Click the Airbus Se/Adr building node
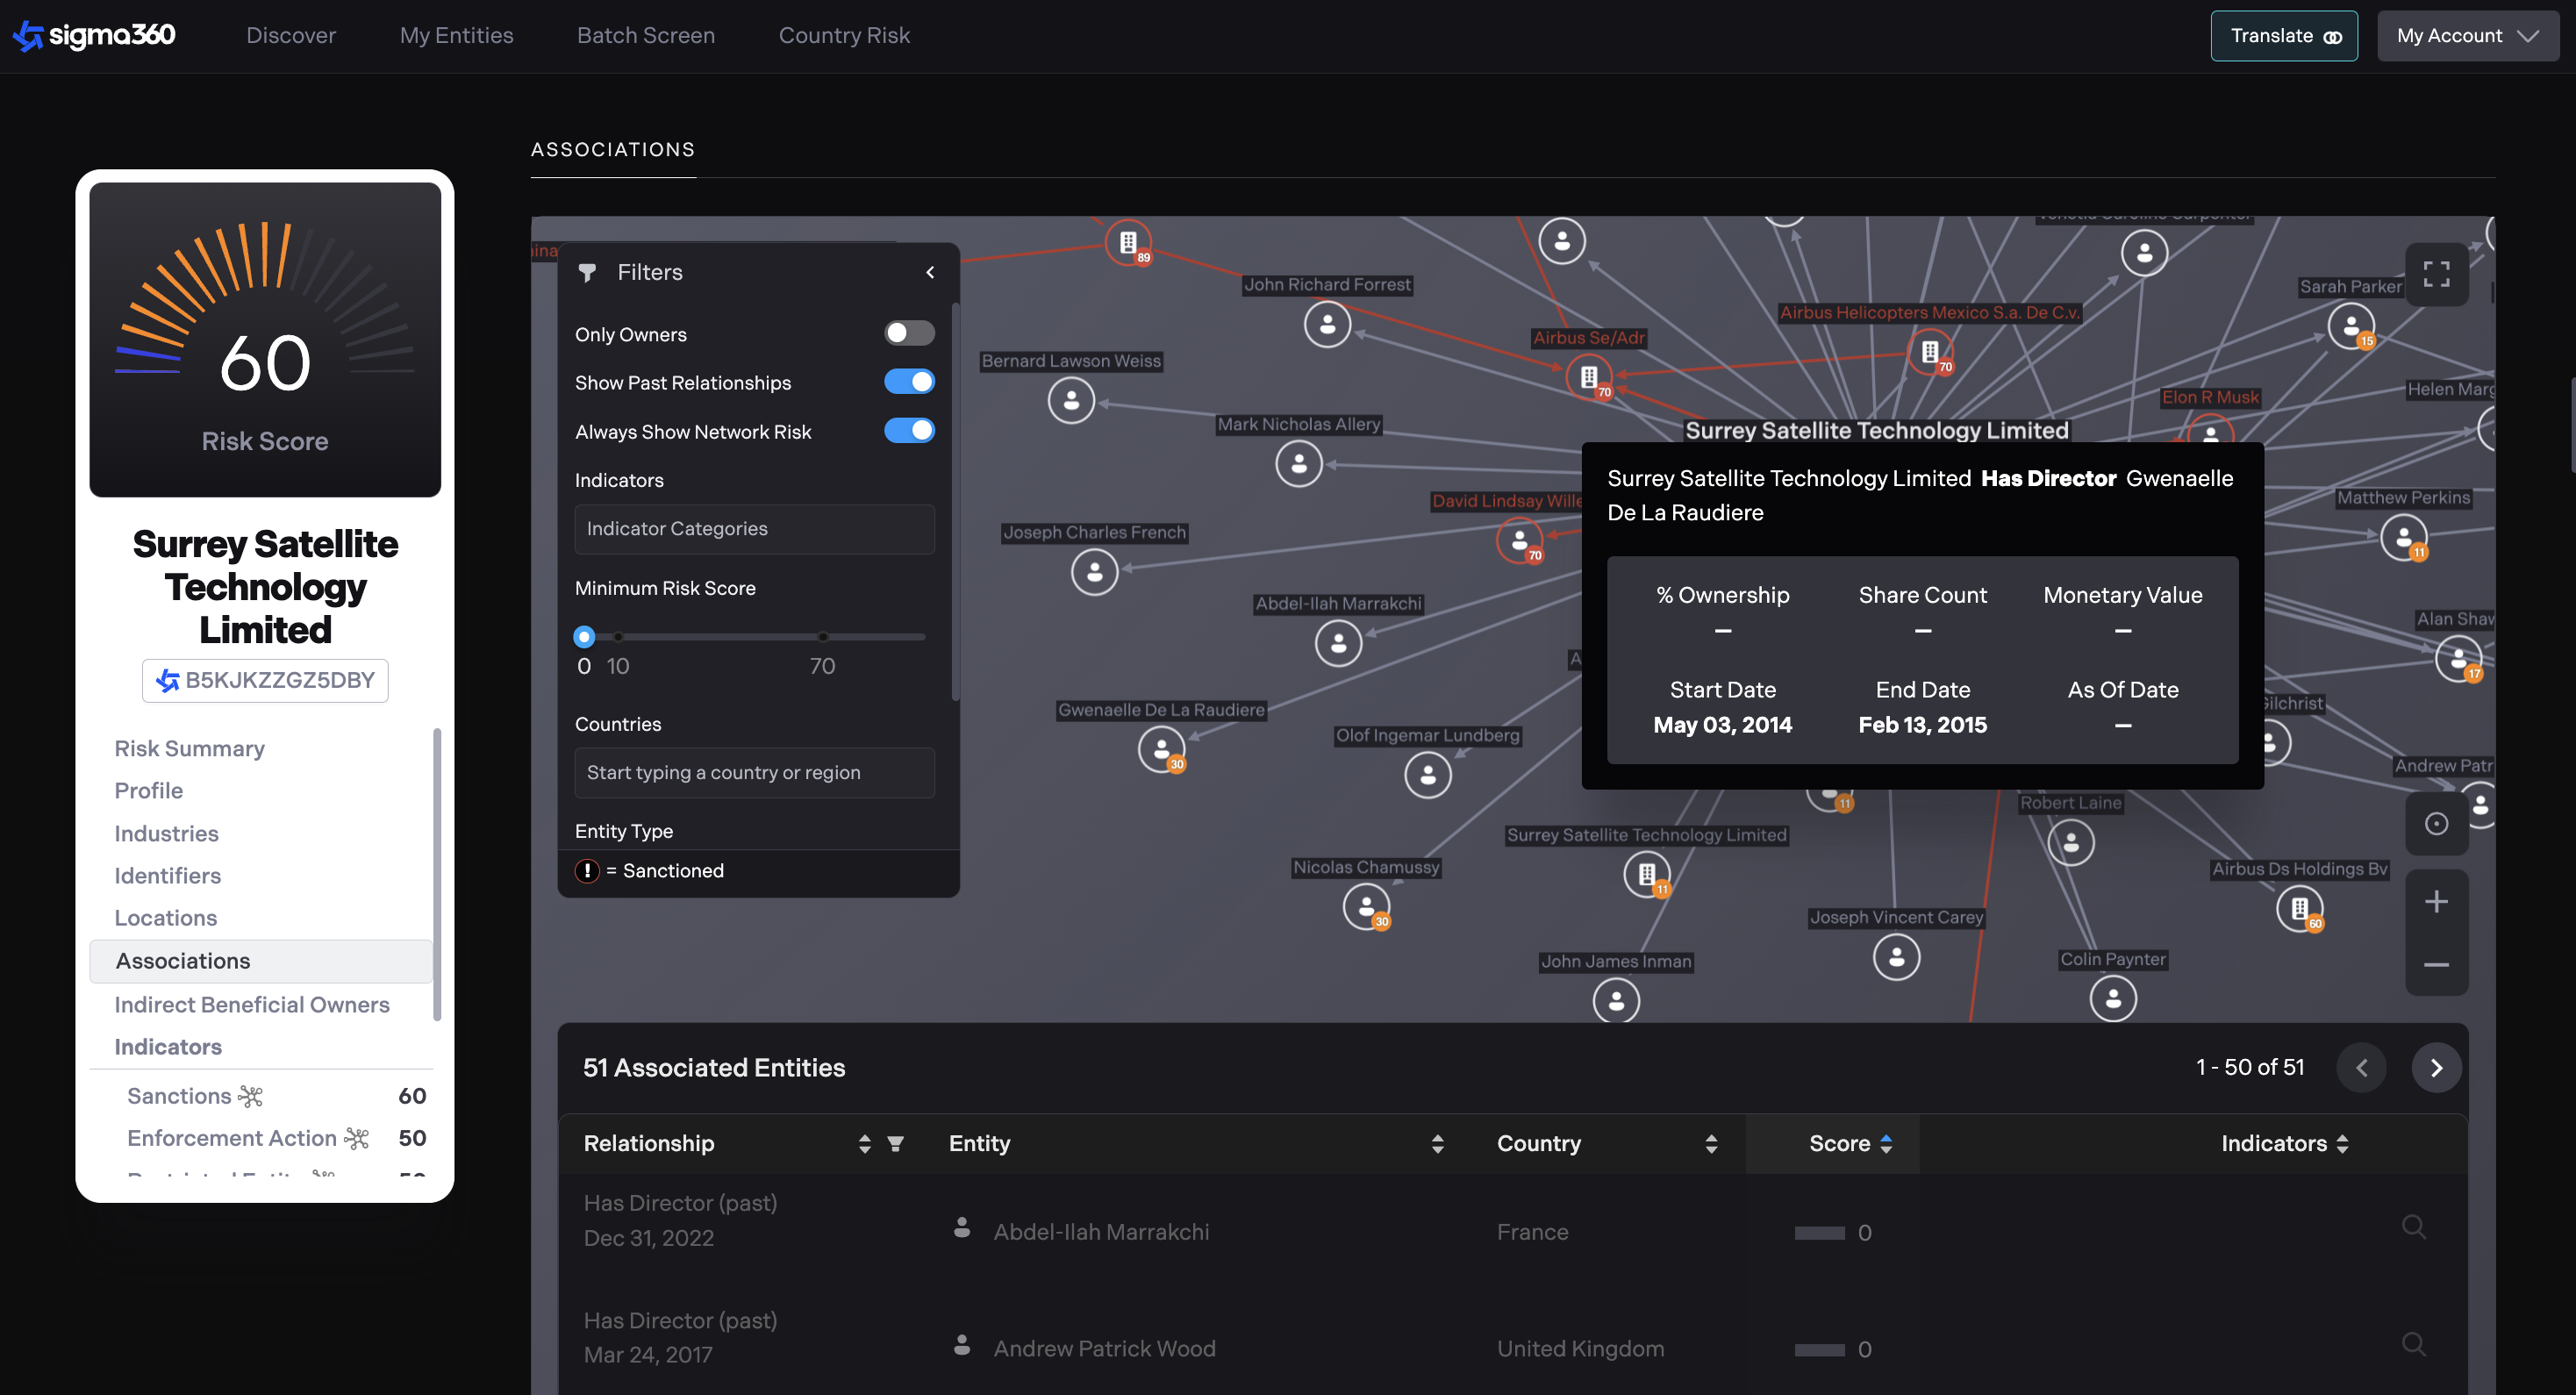Viewport: 2576px width, 1395px height. pyautogui.click(x=1589, y=378)
